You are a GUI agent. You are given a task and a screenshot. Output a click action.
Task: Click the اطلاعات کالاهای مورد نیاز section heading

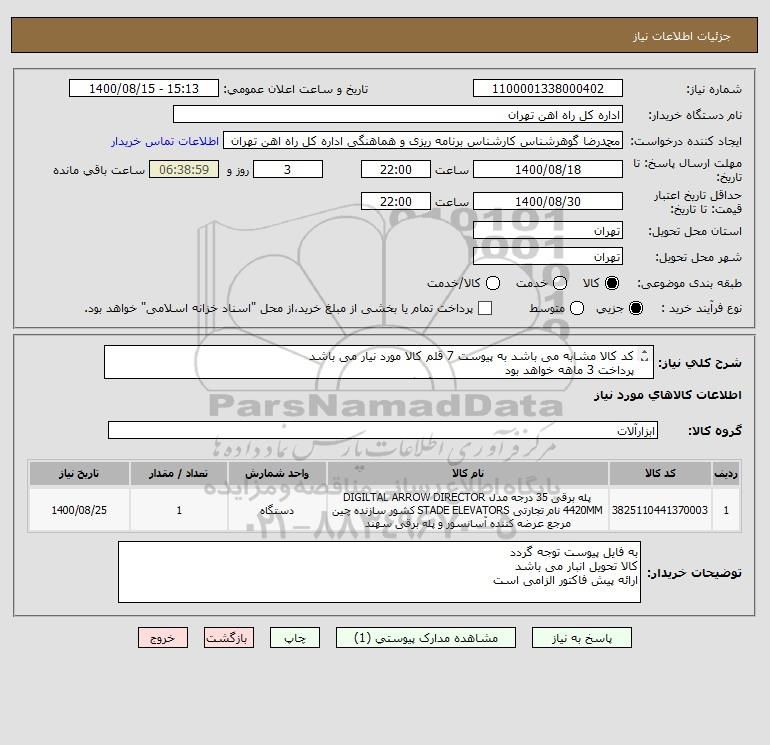[x=668, y=395]
